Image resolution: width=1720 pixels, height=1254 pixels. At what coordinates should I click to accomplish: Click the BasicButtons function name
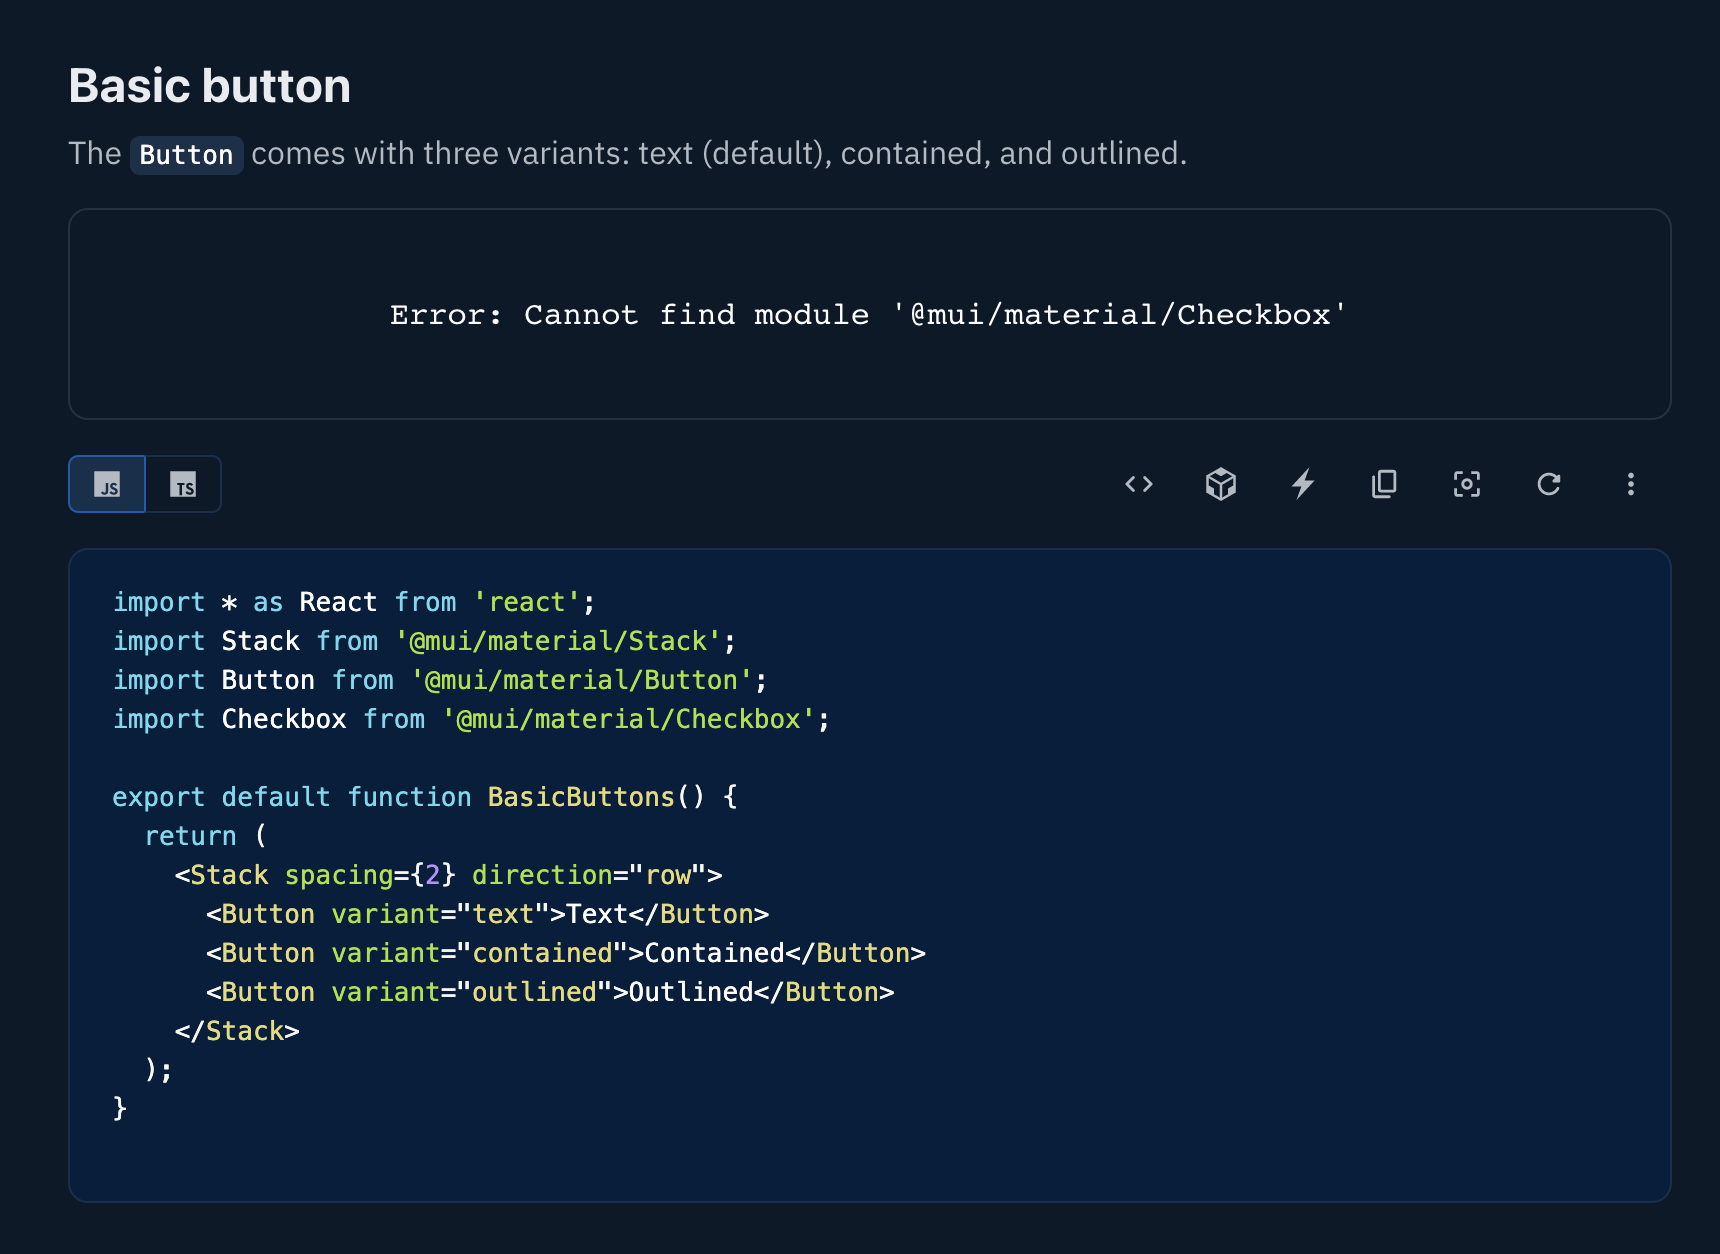[580, 797]
